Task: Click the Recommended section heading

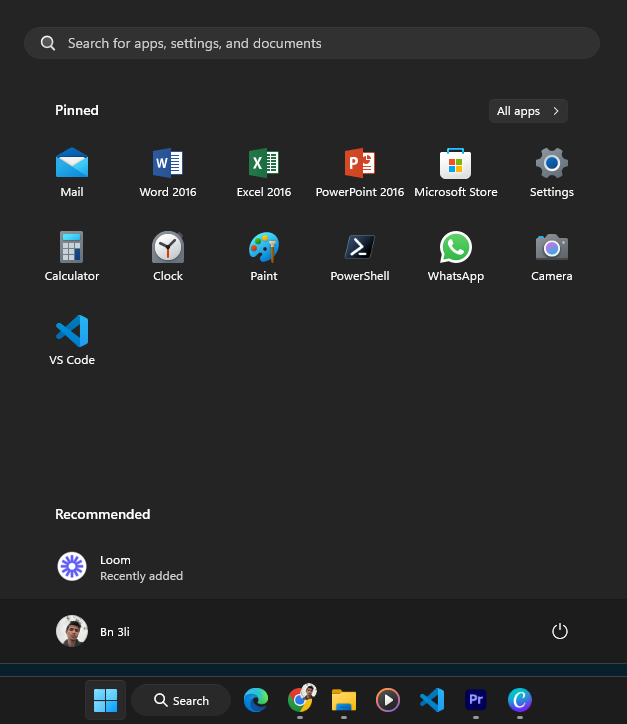Action: point(102,514)
